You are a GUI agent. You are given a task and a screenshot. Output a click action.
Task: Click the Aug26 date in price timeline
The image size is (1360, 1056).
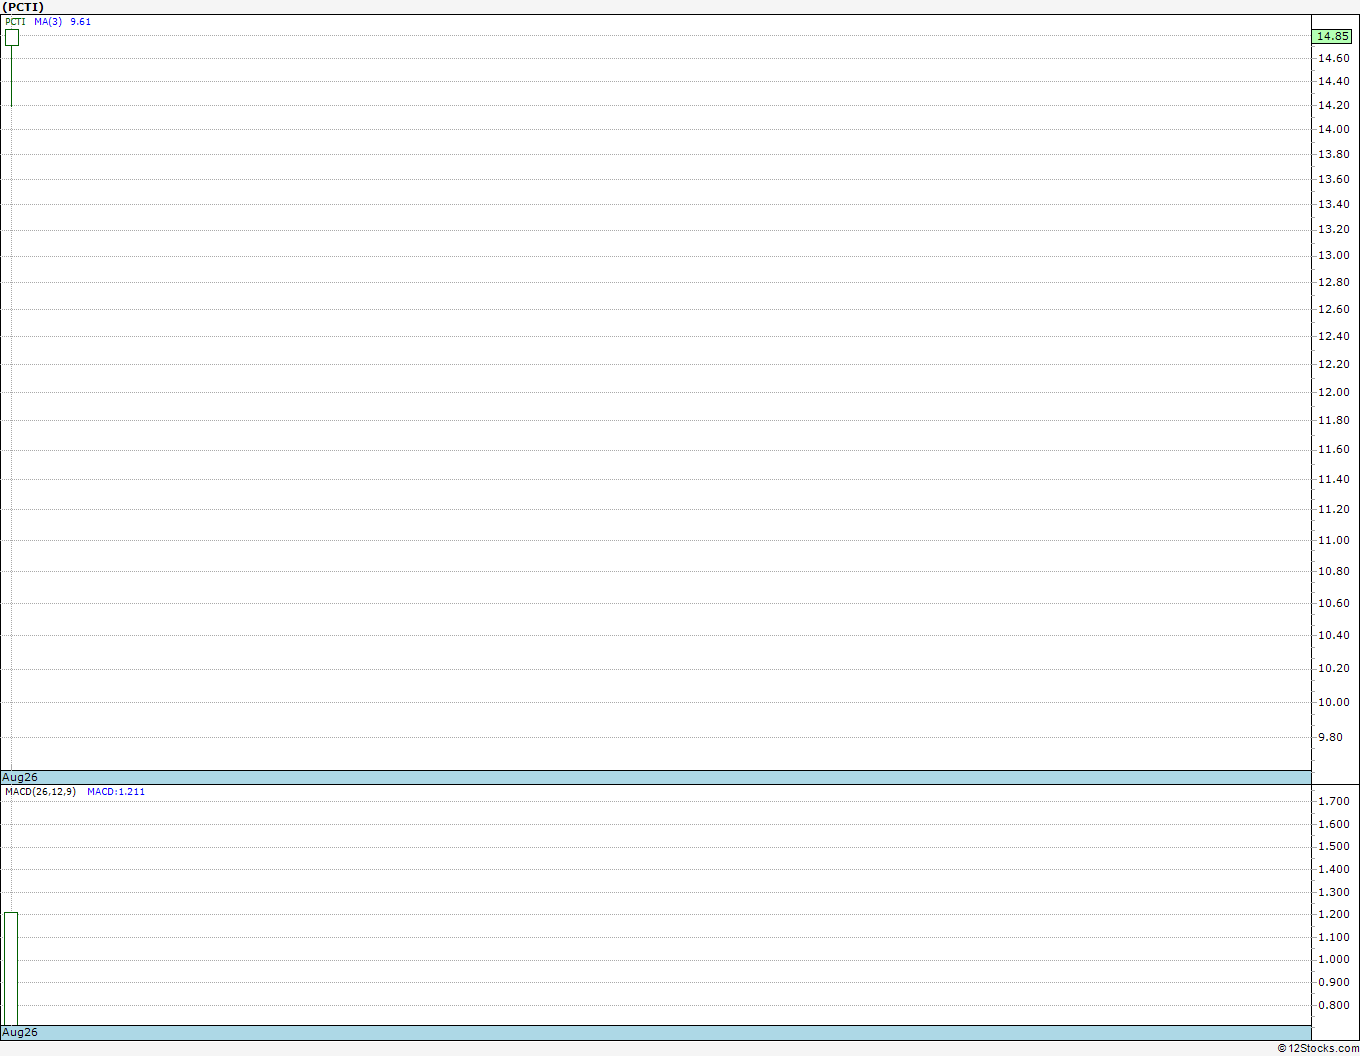pos(20,777)
